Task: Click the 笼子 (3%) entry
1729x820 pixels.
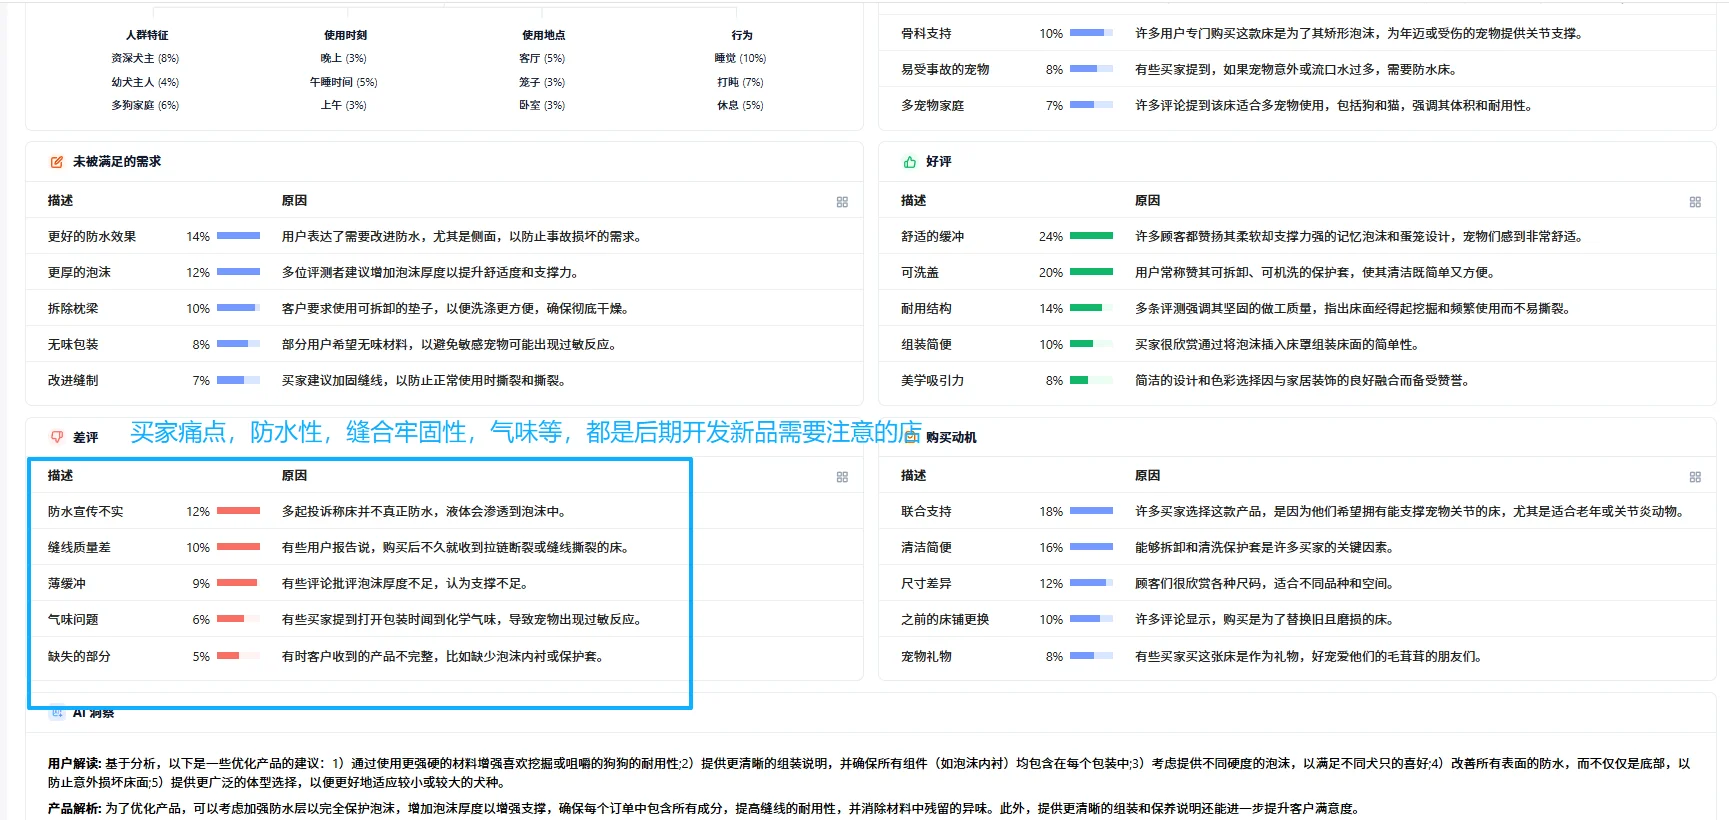Action: click(542, 82)
